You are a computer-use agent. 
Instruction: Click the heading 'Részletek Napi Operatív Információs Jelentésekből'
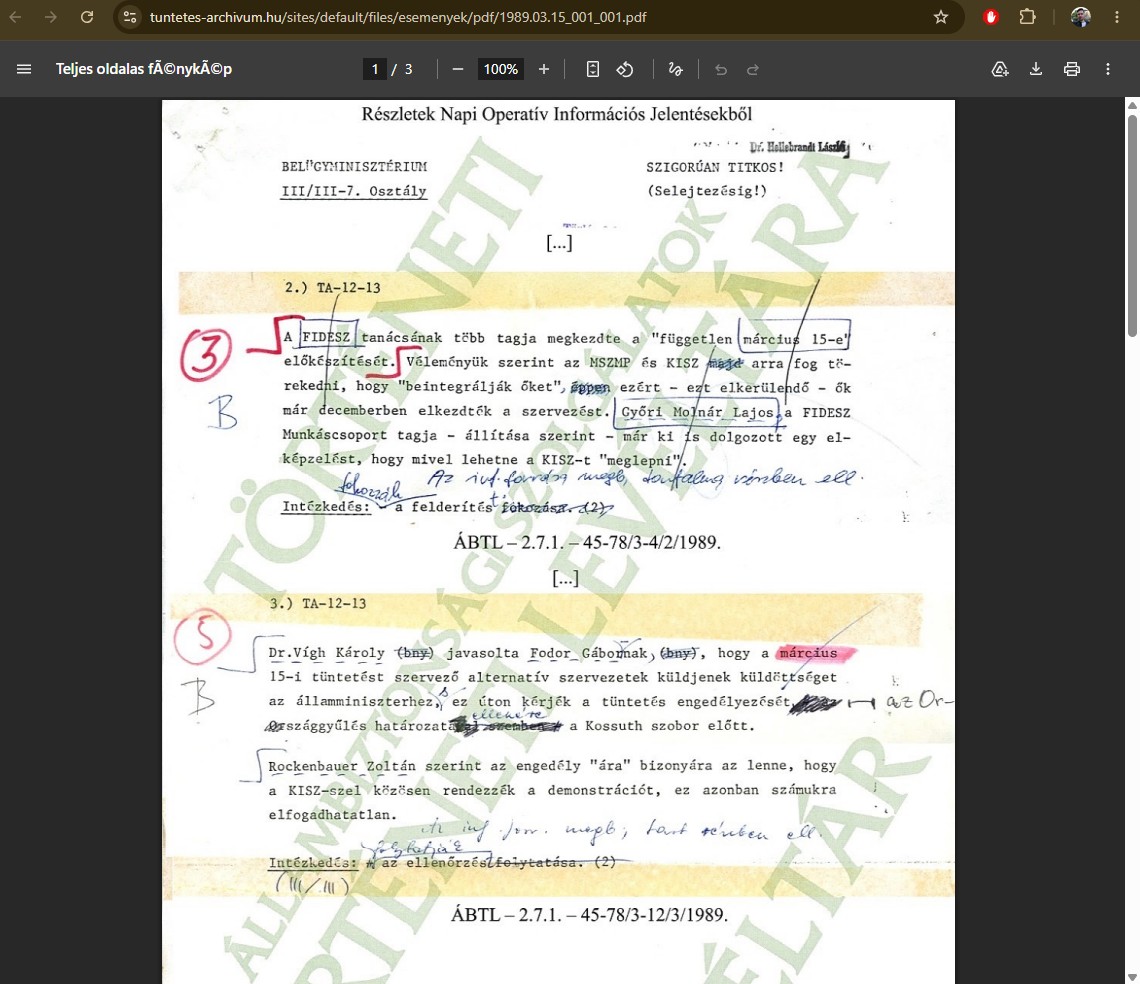coord(557,114)
